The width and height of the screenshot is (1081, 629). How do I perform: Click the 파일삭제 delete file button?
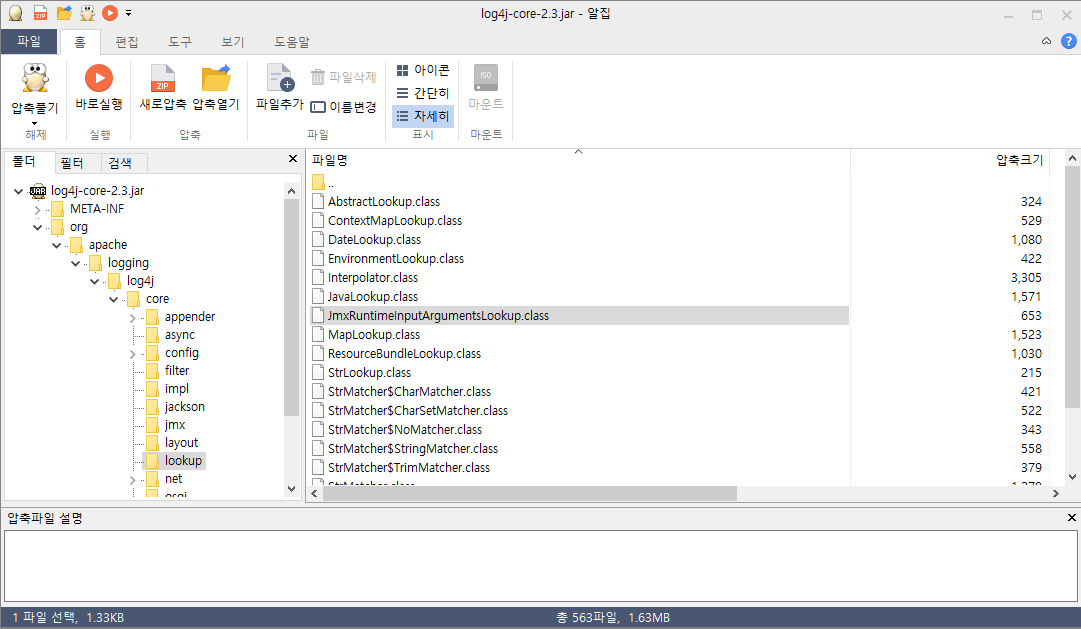pos(343,77)
